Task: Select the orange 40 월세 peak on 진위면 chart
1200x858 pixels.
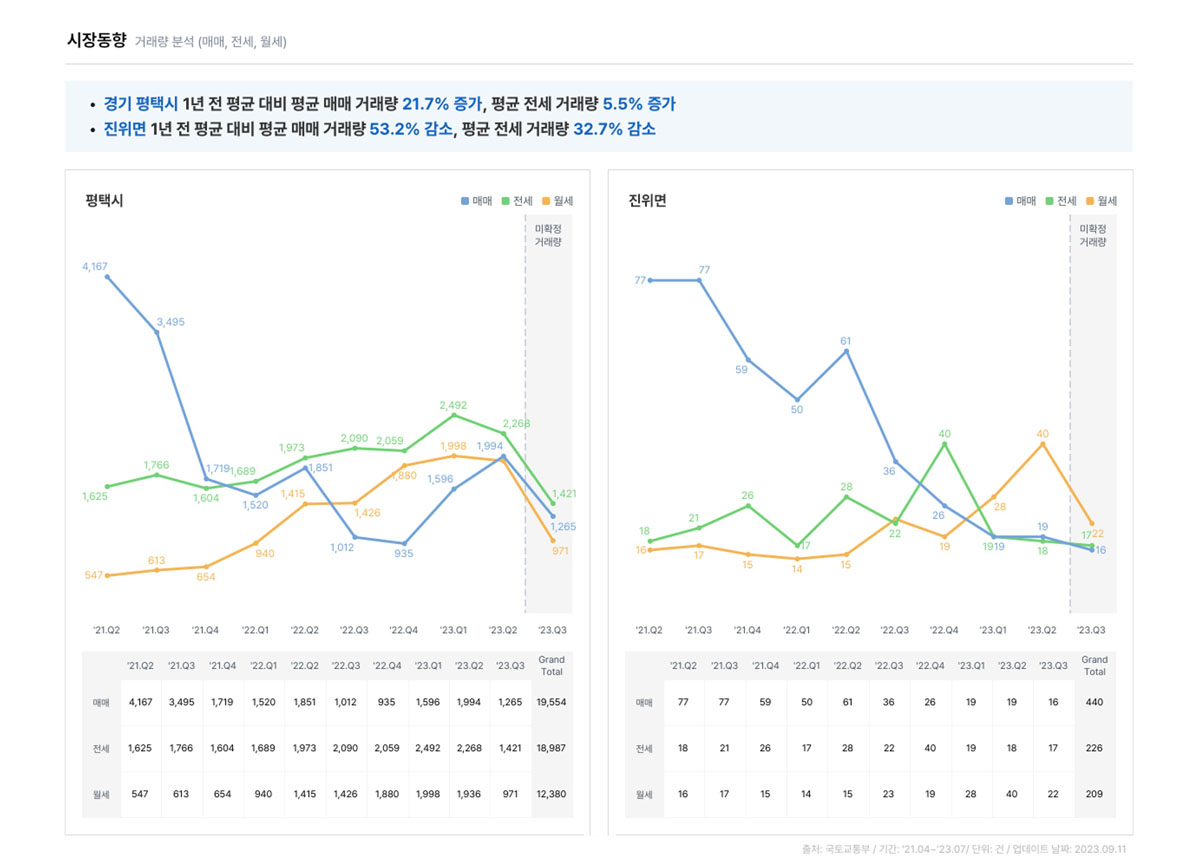Action: point(1043,443)
